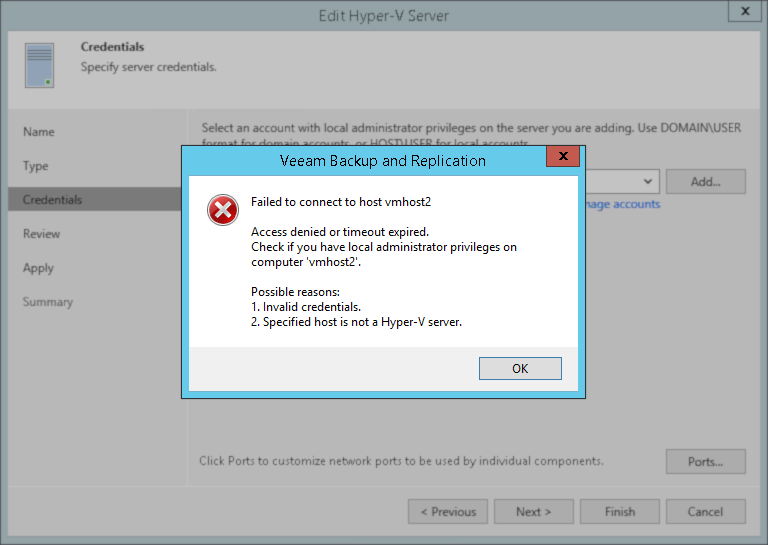Screen dimensions: 768x545
Task: Click the 'Possible reasons:' text
Action: [x=295, y=292]
